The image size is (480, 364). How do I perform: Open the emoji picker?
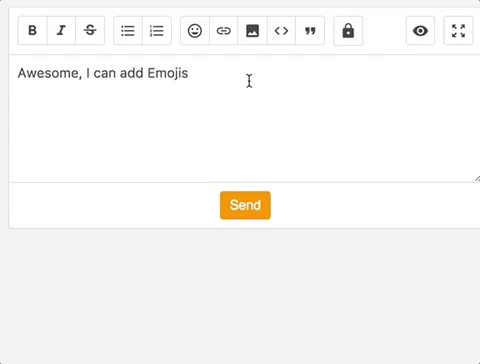(x=195, y=31)
